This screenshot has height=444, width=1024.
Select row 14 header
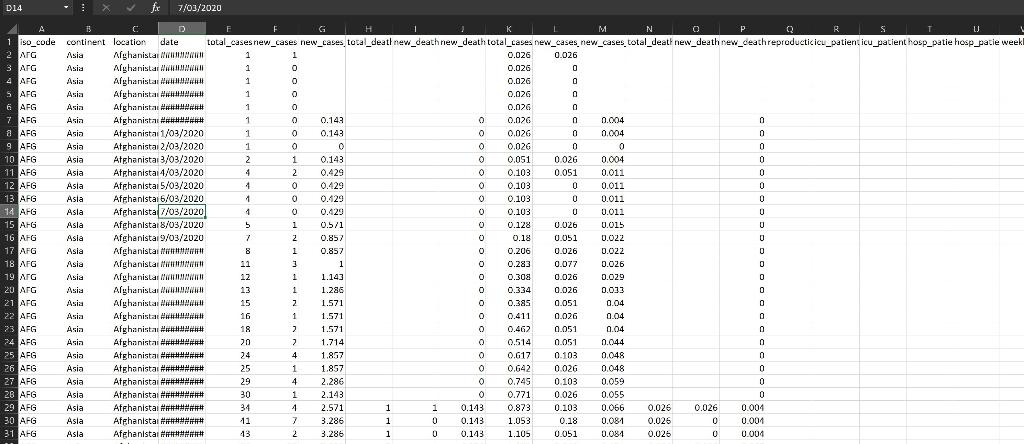[9, 212]
